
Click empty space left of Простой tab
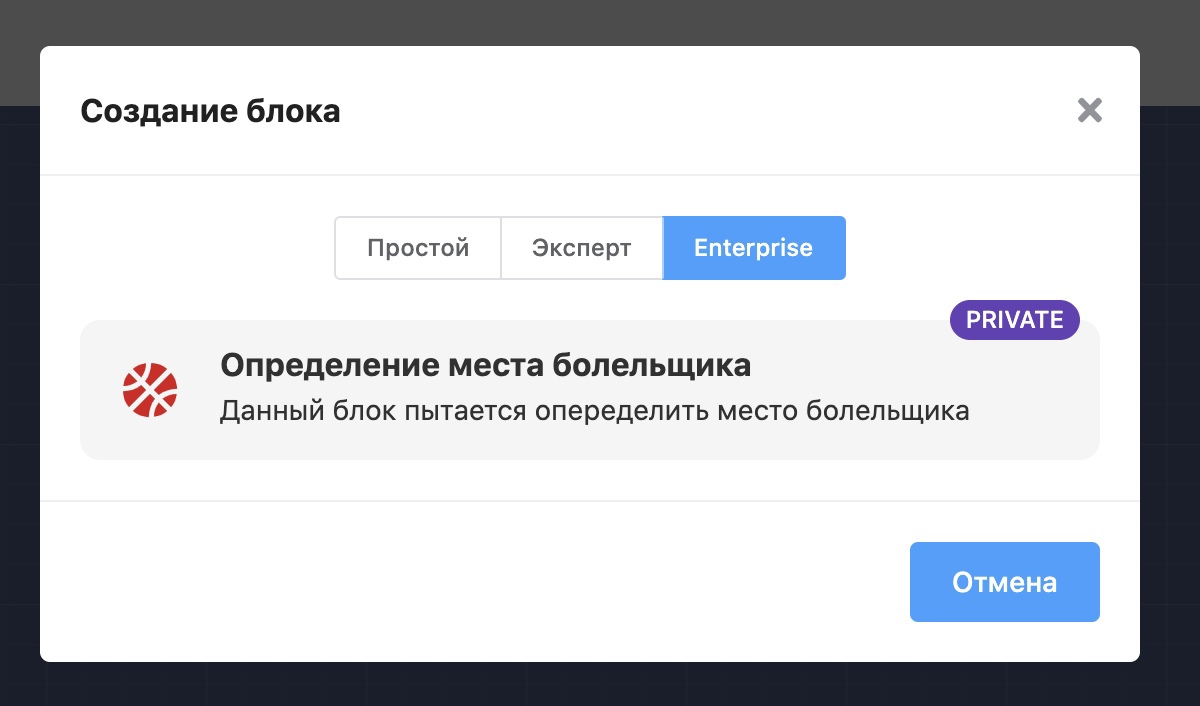point(200,248)
